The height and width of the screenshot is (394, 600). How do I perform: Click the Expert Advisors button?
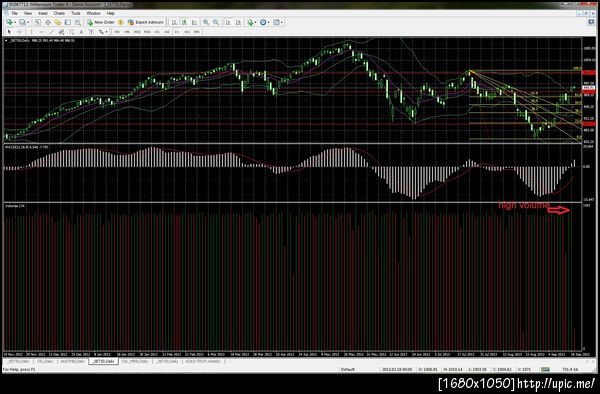click(146, 22)
